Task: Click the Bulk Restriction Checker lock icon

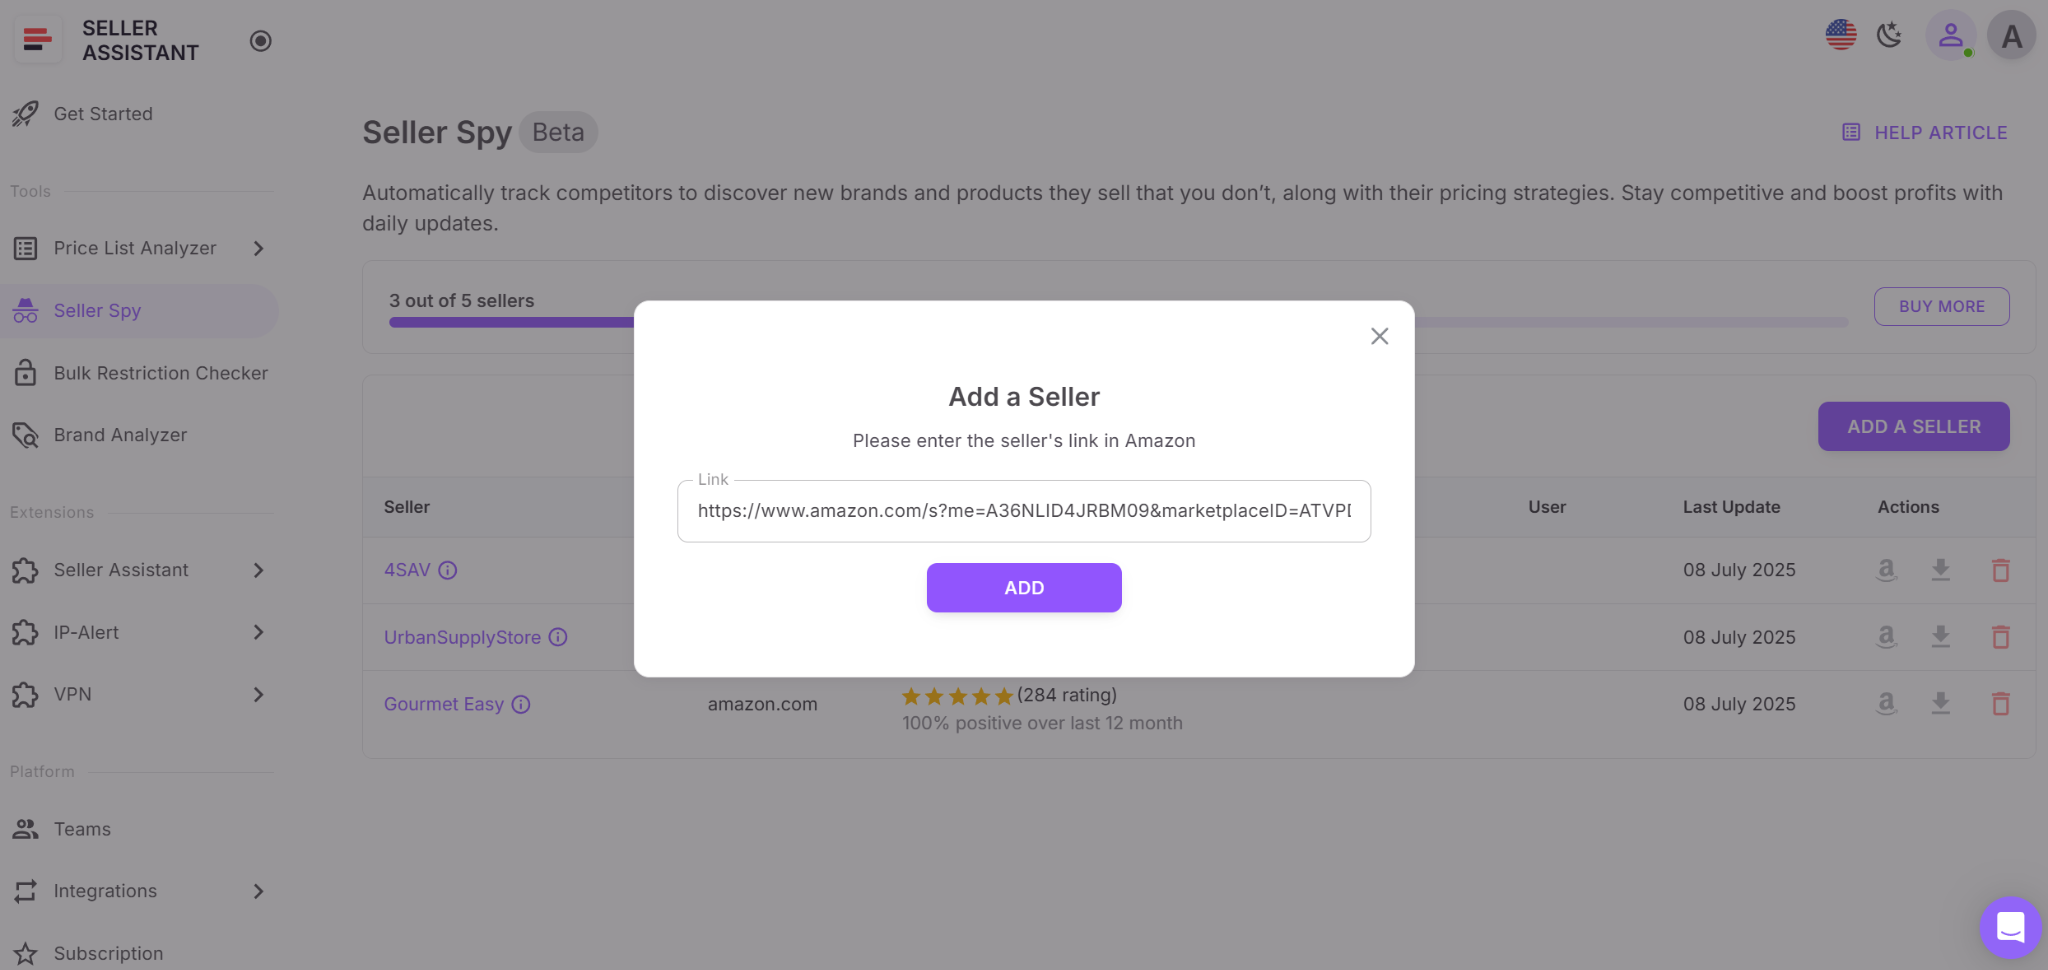Action: click(25, 372)
